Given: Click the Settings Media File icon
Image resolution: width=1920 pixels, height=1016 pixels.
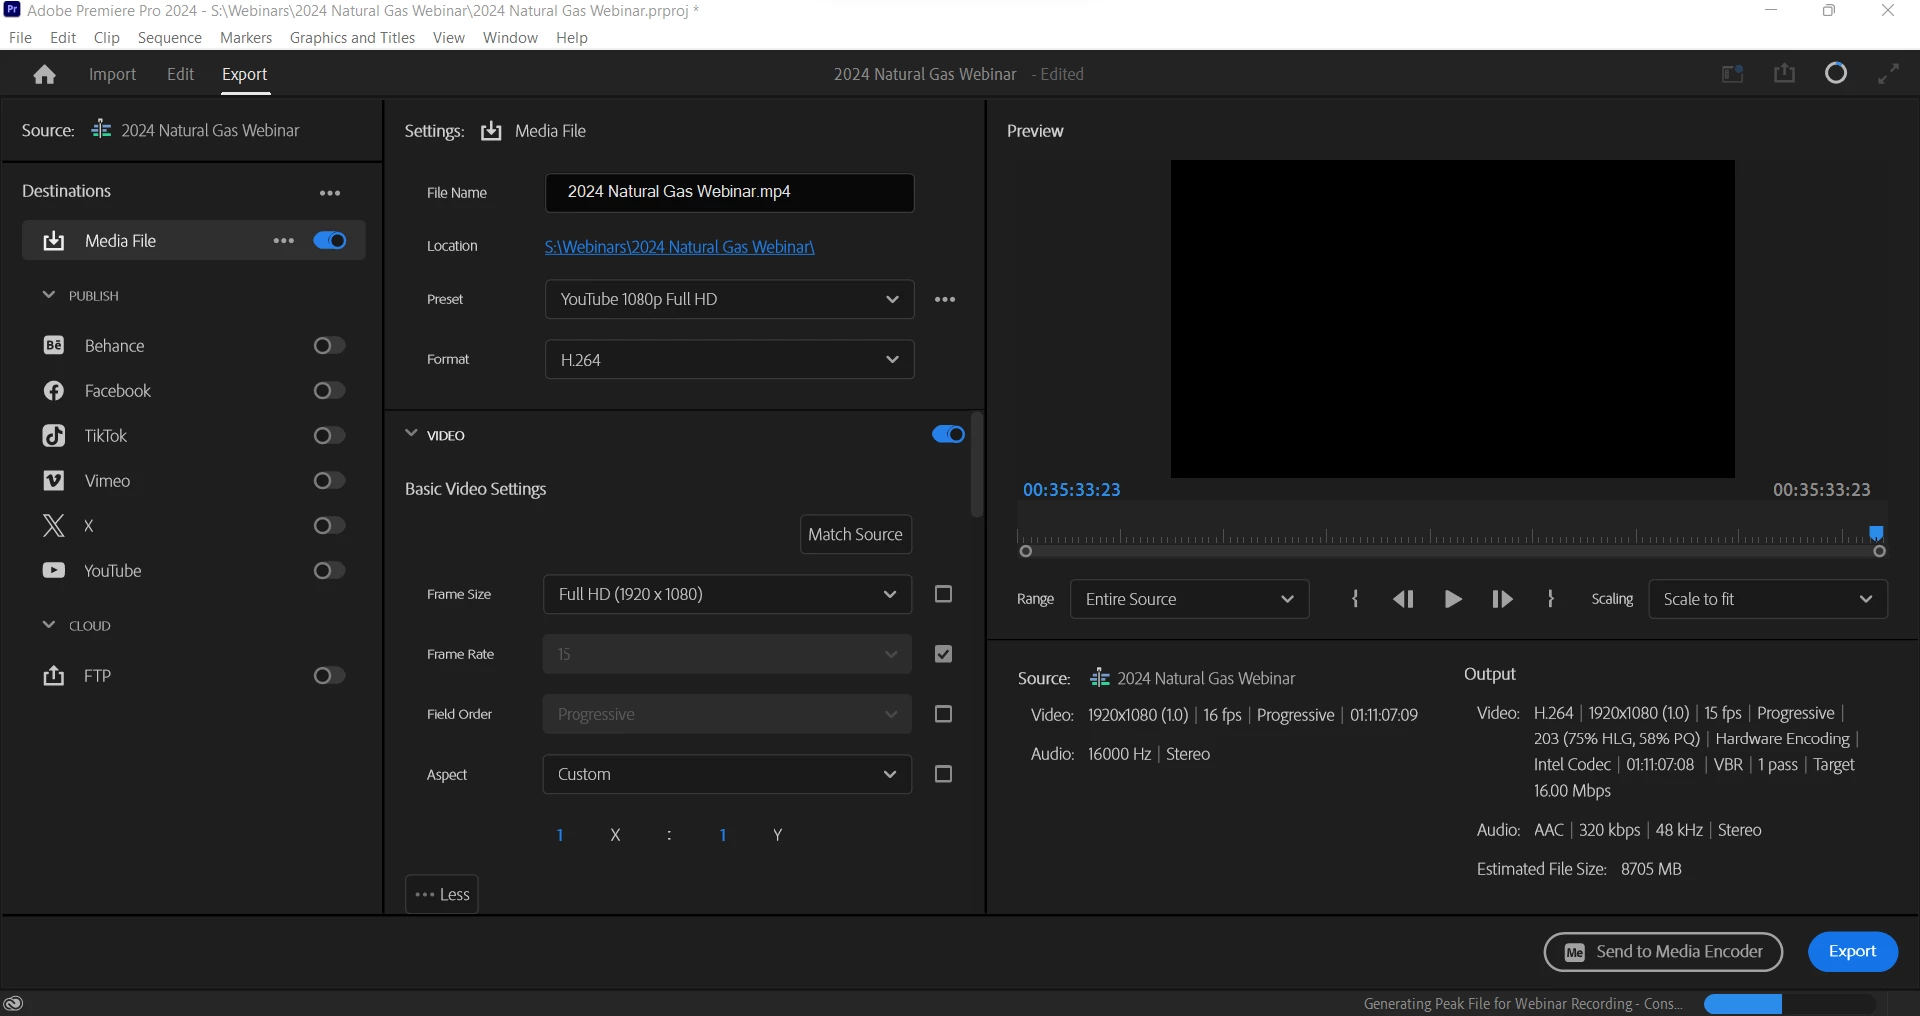Looking at the screenshot, I should pyautogui.click(x=491, y=131).
